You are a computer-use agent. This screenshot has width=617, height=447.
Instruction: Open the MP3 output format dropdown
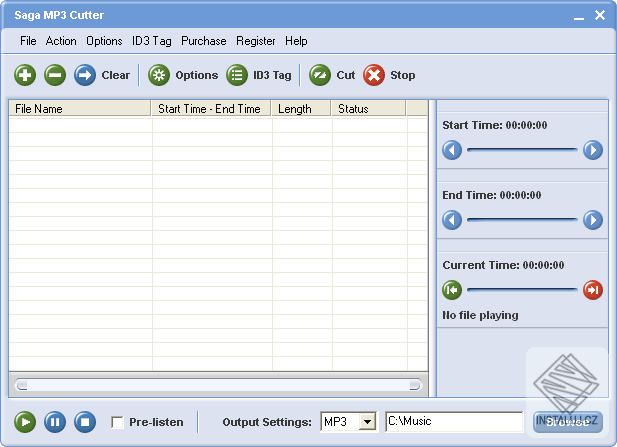367,422
